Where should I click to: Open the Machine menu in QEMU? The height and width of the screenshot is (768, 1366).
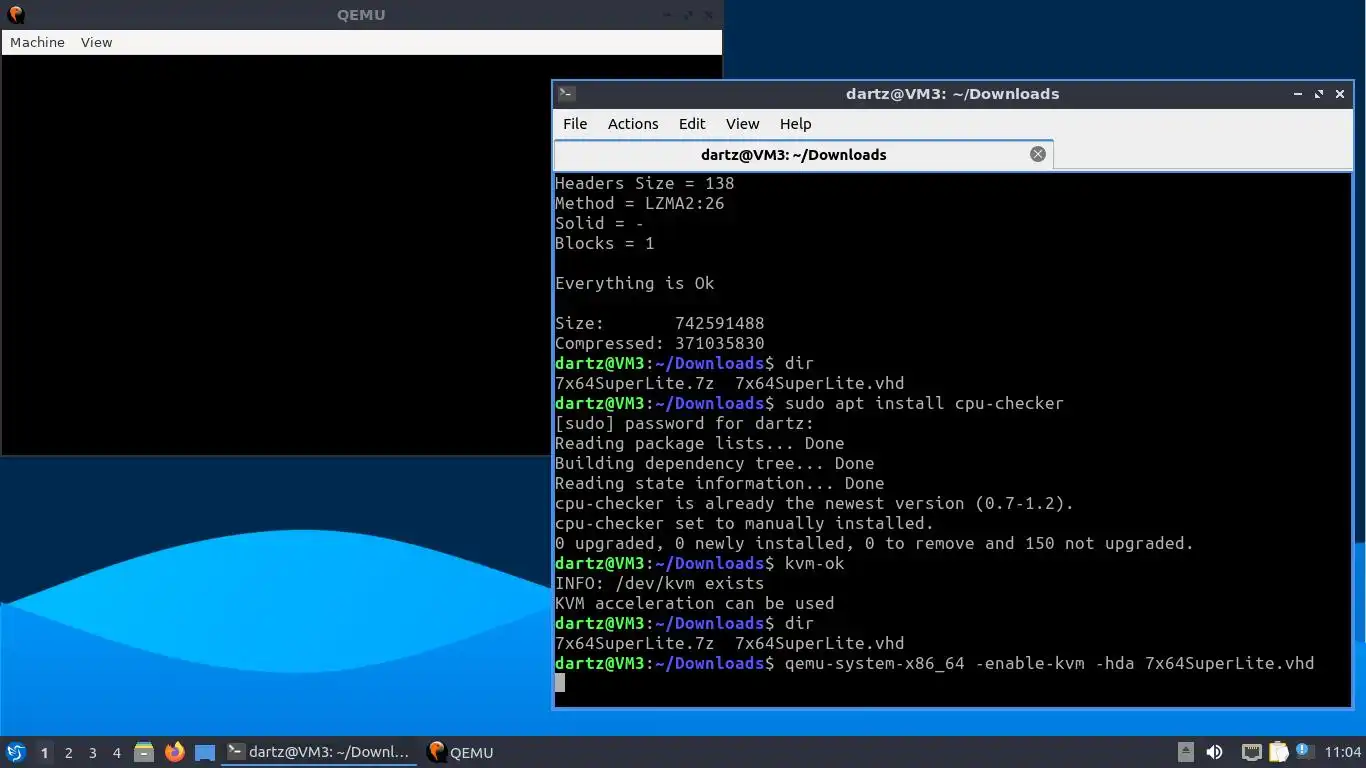(x=37, y=42)
